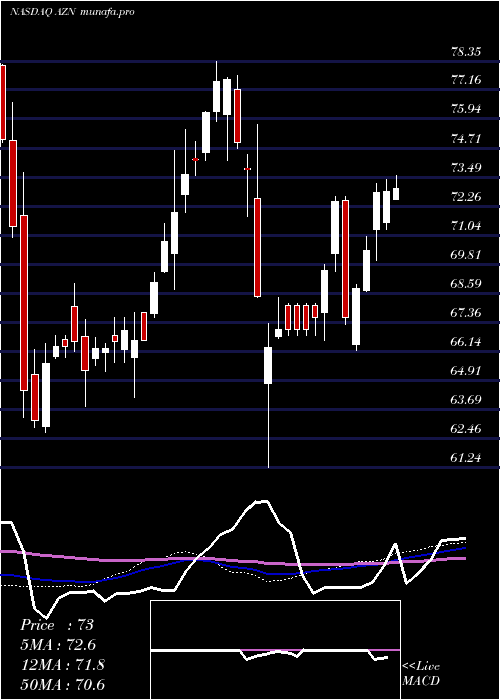
Task: Click the 71.04 price axis label
Action: coord(466,226)
